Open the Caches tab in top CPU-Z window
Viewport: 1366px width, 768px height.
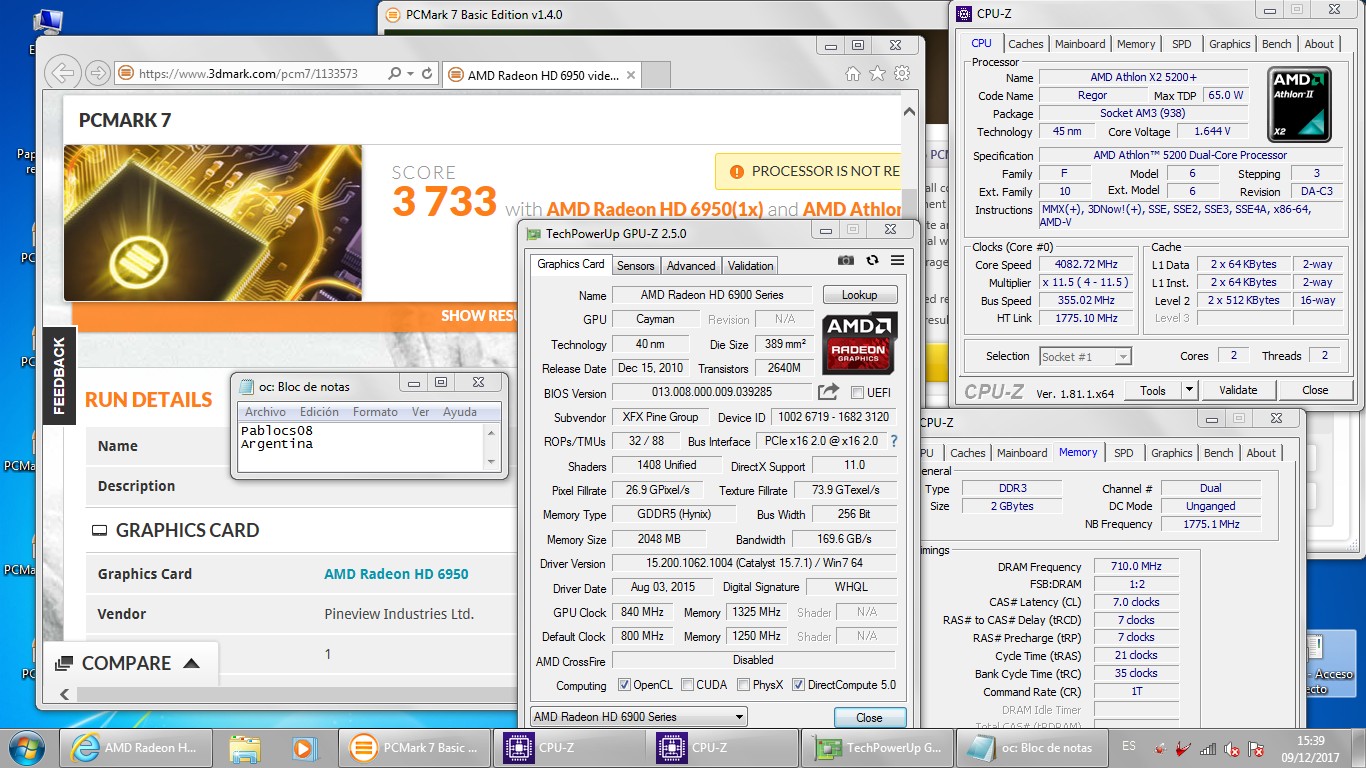point(1025,44)
